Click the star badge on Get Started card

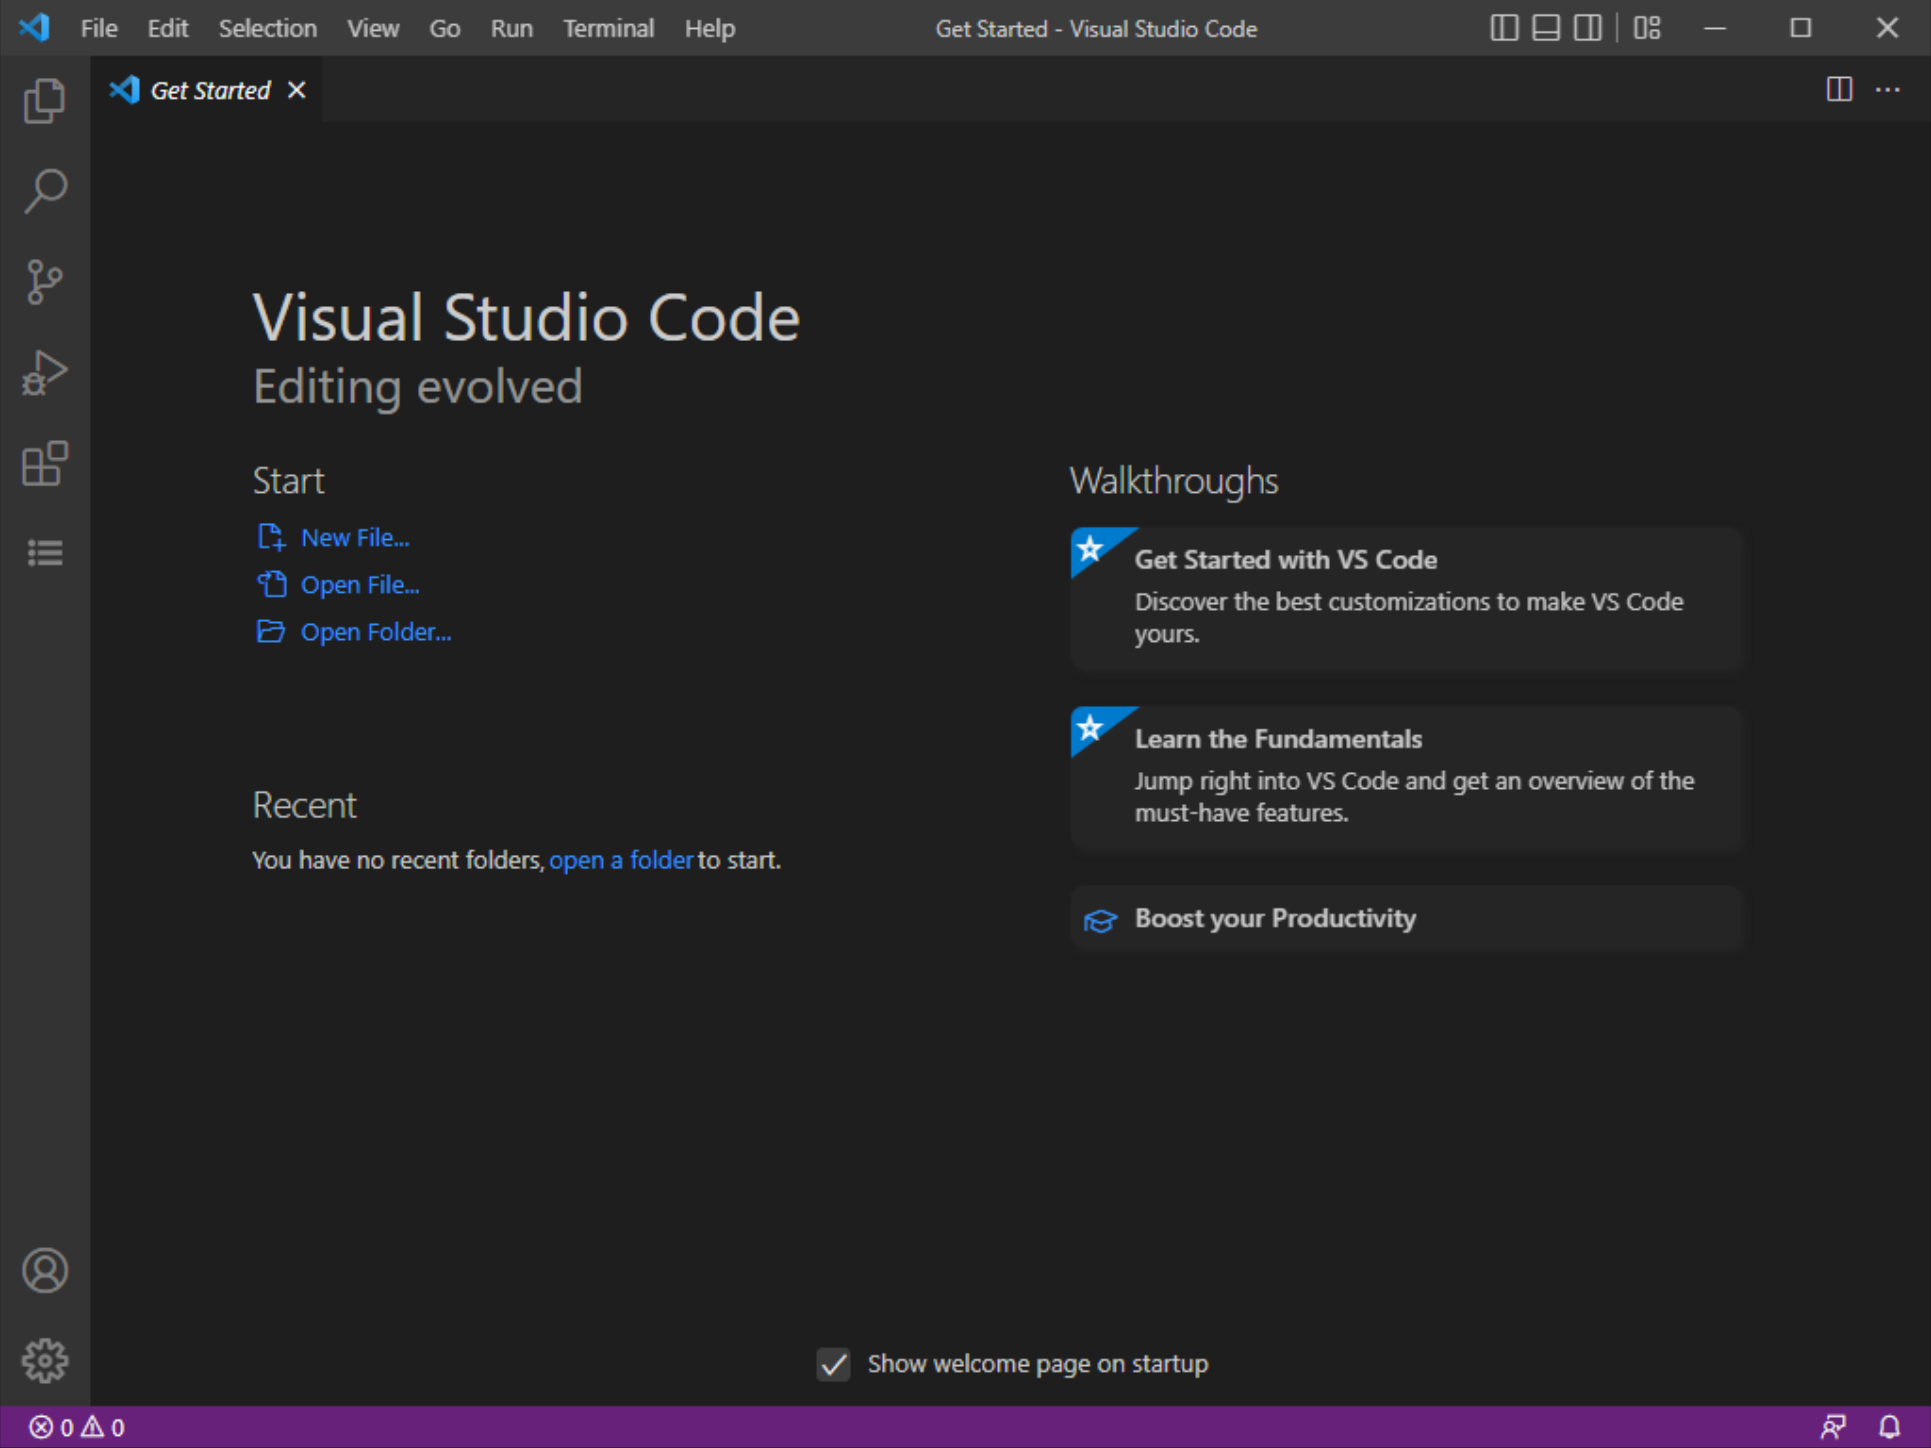coord(1091,549)
